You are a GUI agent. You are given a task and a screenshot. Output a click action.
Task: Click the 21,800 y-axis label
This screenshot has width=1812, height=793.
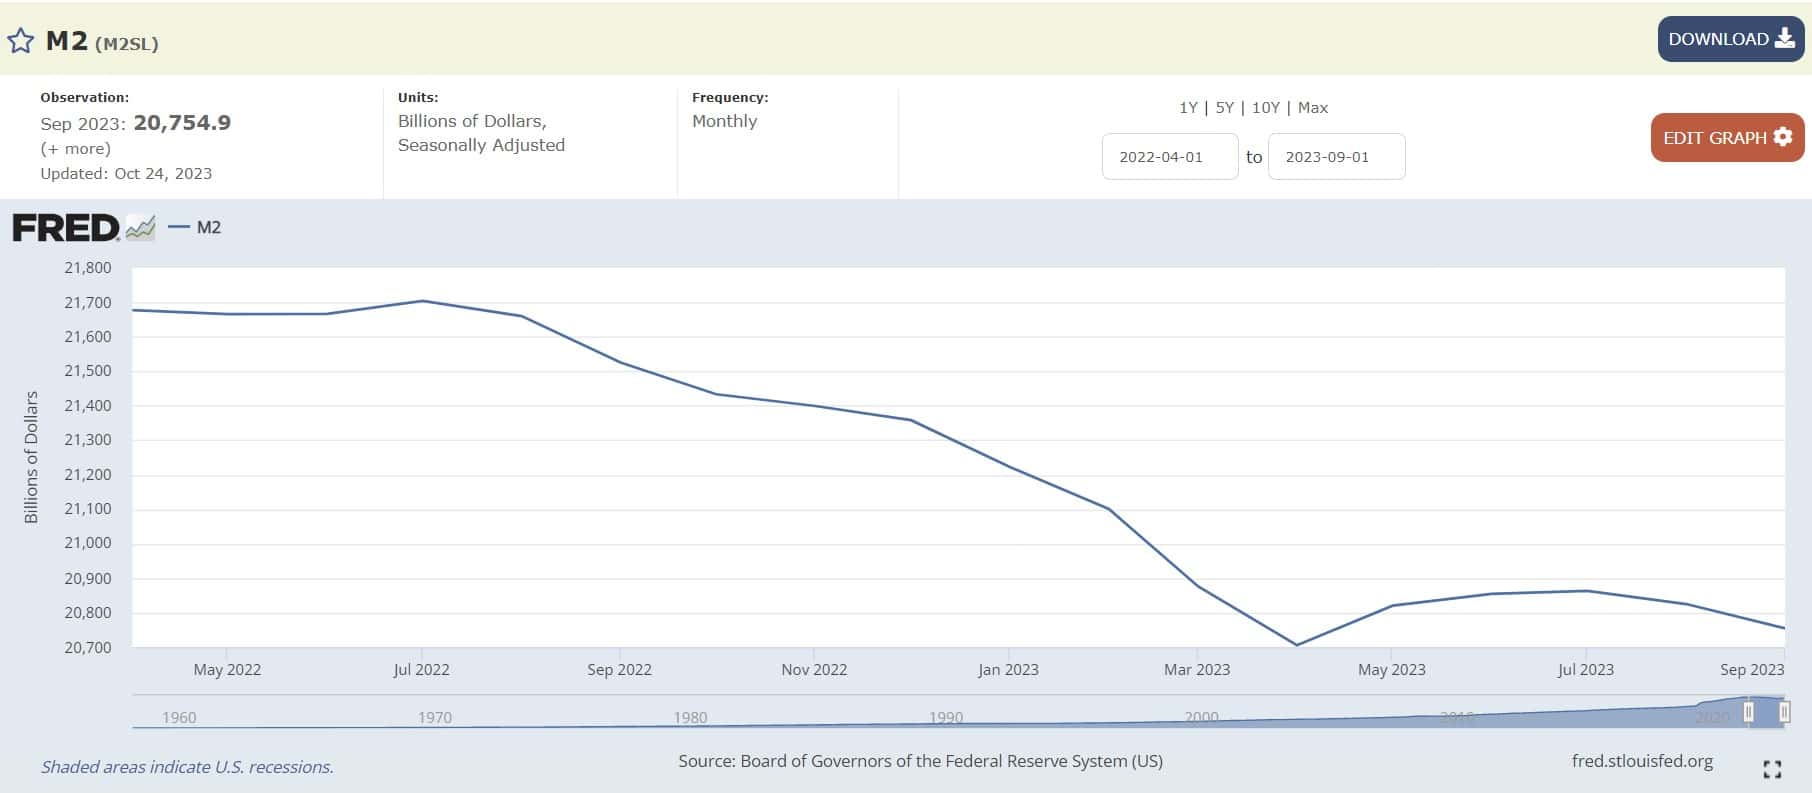coord(88,268)
